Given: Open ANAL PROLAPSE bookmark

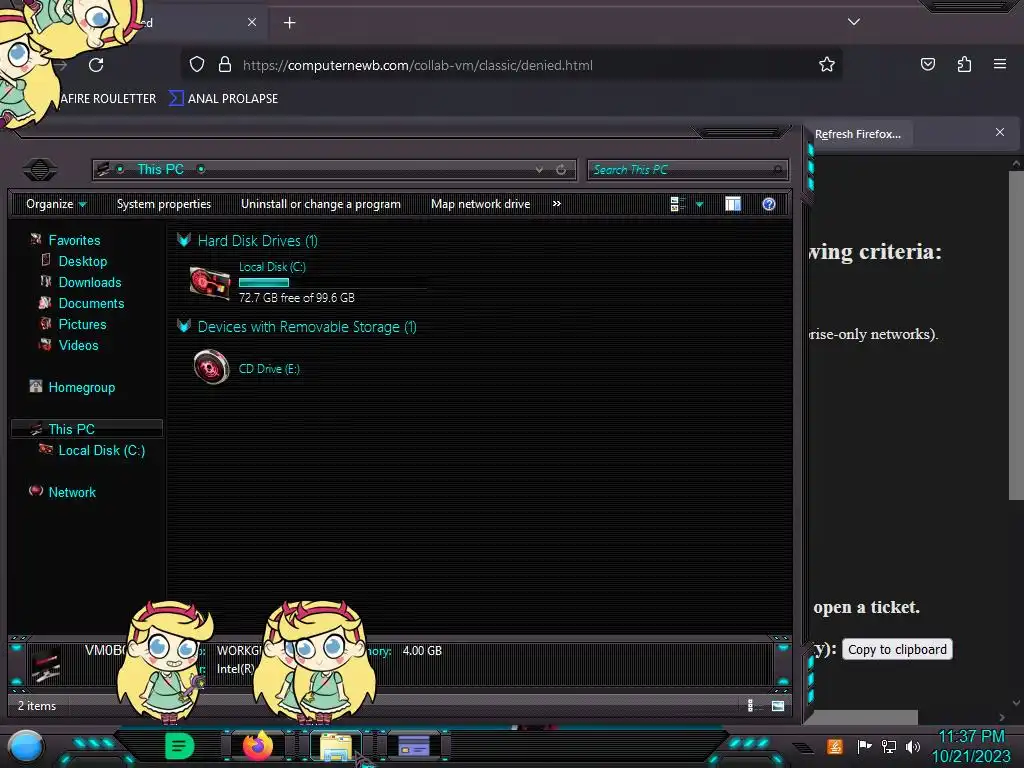Looking at the screenshot, I should [x=223, y=99].
